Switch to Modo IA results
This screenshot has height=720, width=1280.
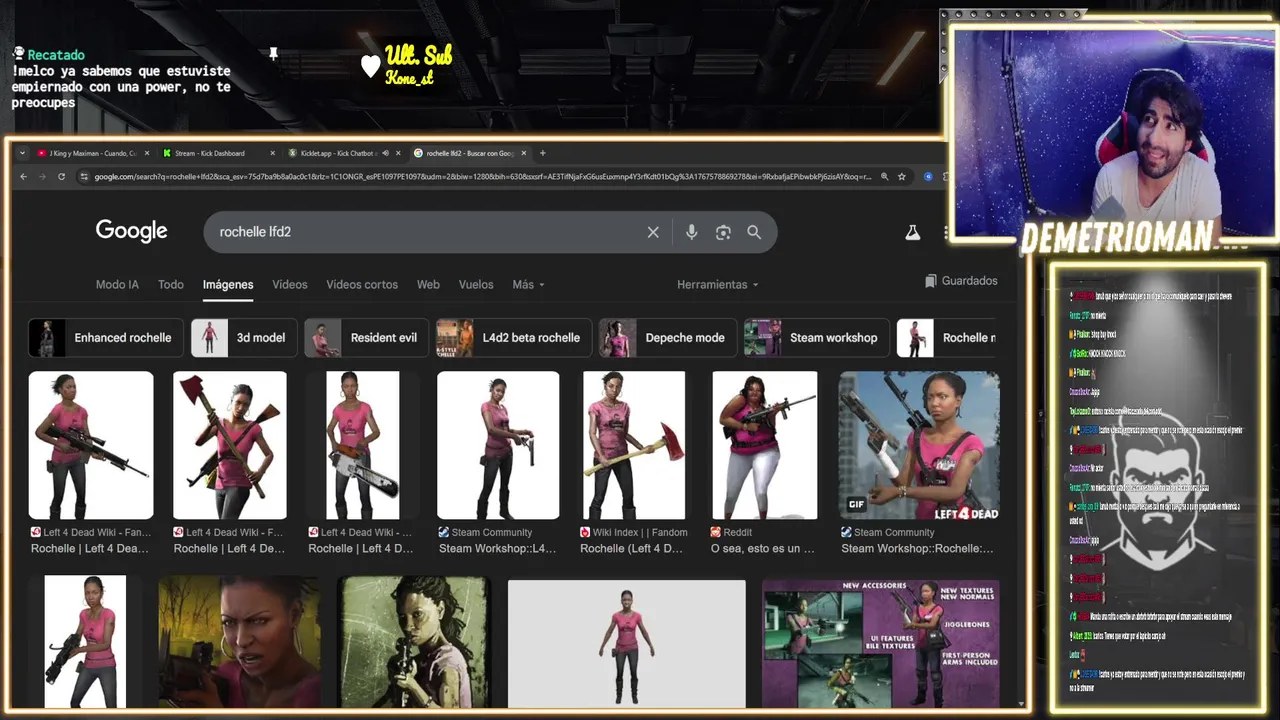coord(117,285)
